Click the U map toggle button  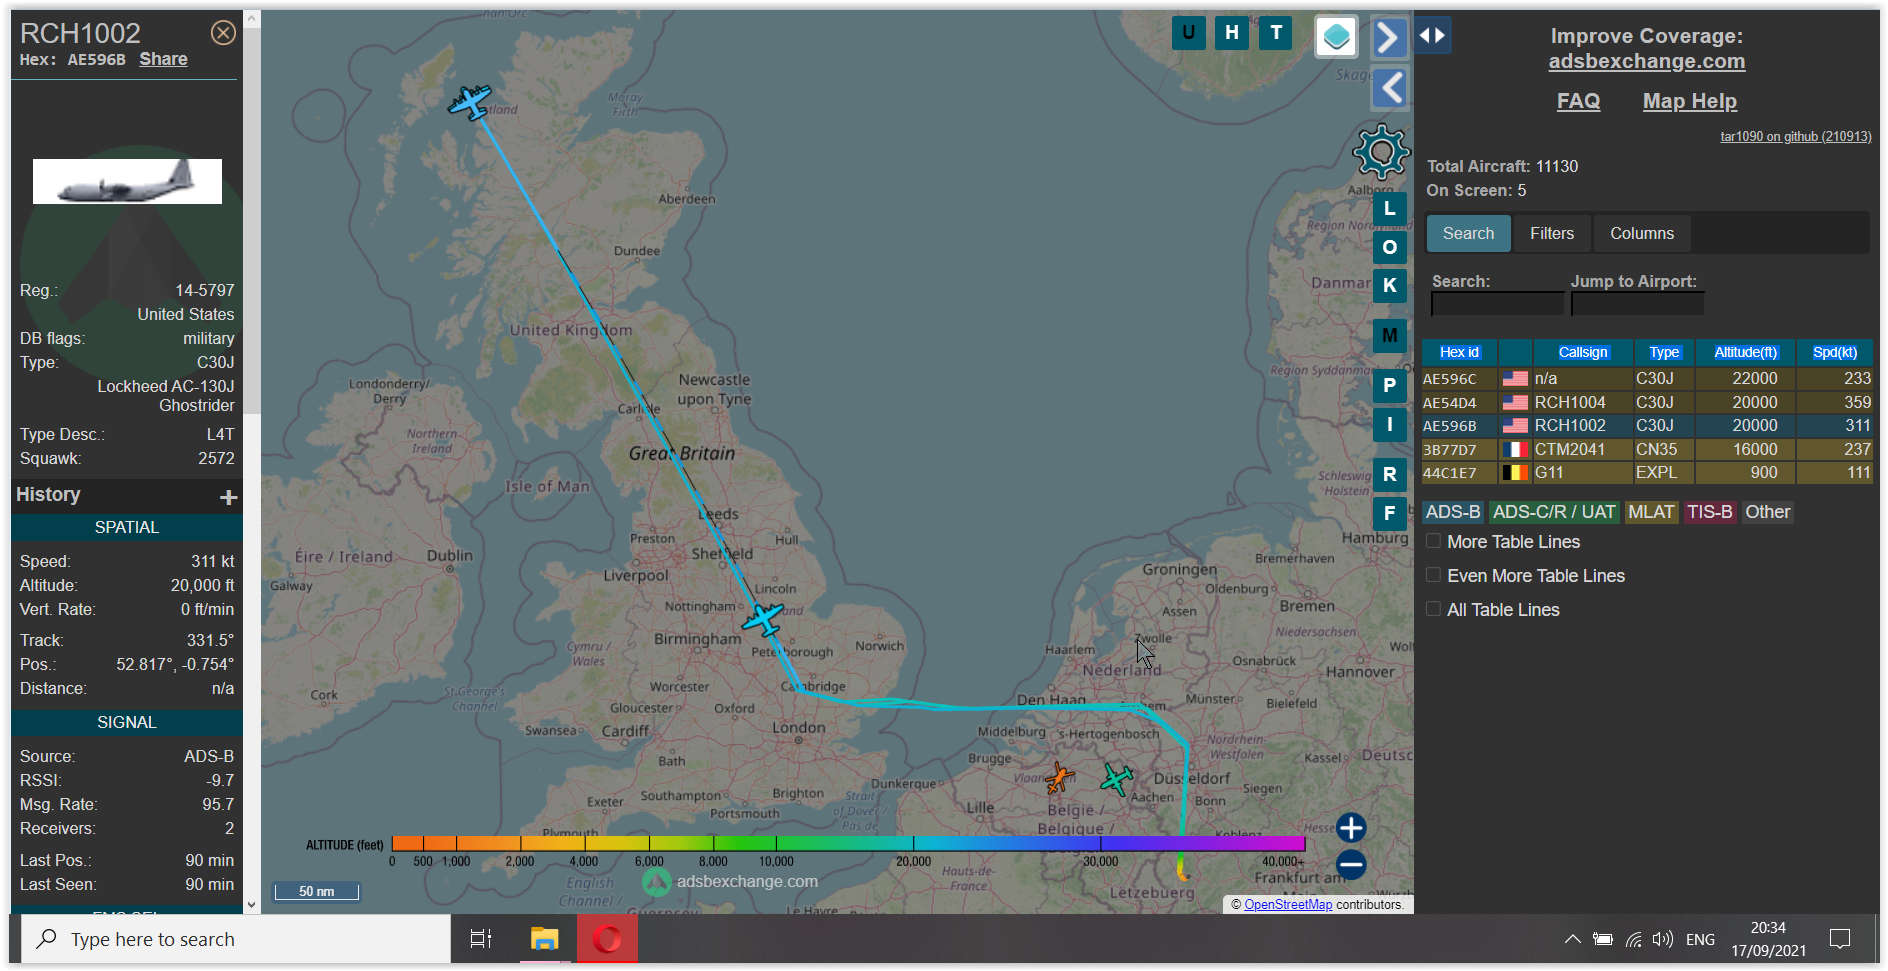tap(1188, 33)
